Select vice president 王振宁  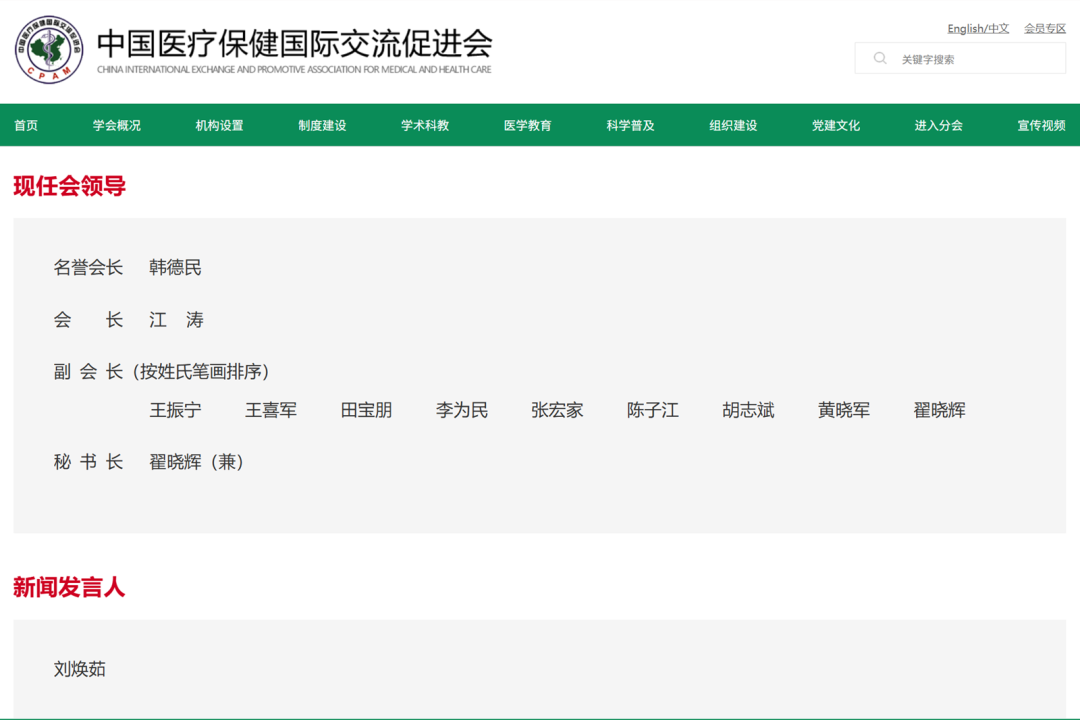[175, 410]
